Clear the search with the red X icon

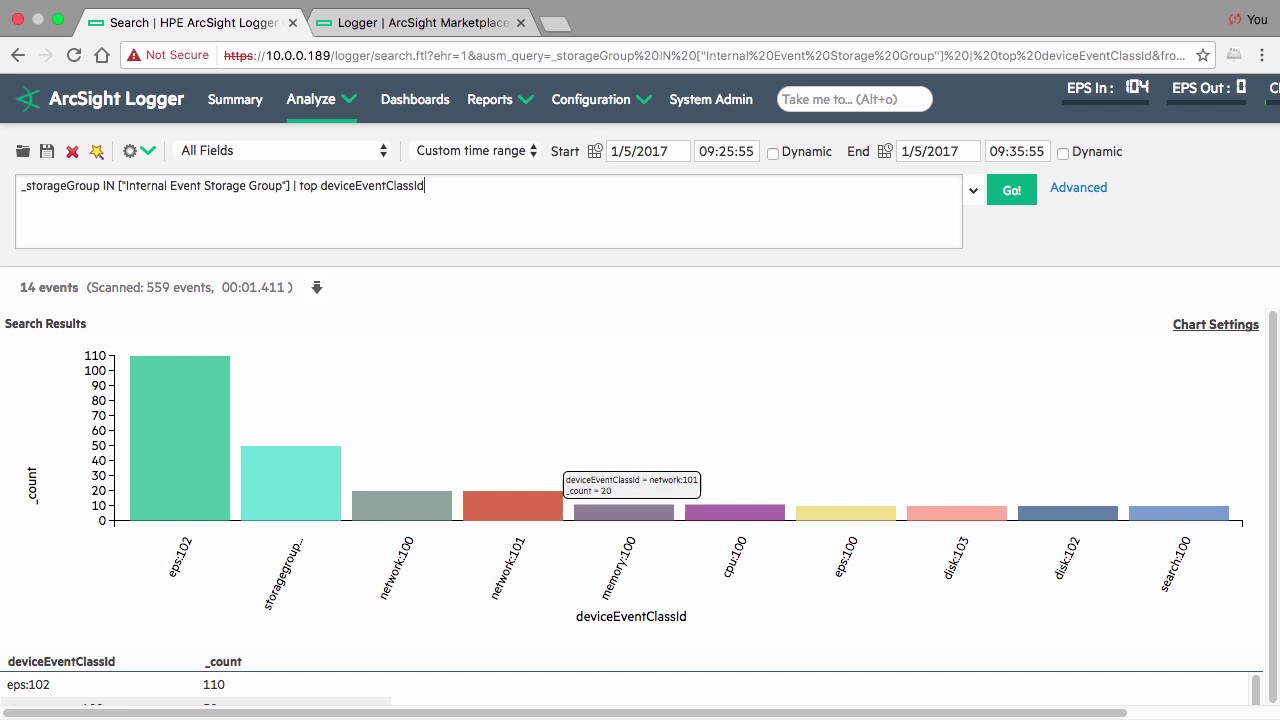click(x=72, y=151)
